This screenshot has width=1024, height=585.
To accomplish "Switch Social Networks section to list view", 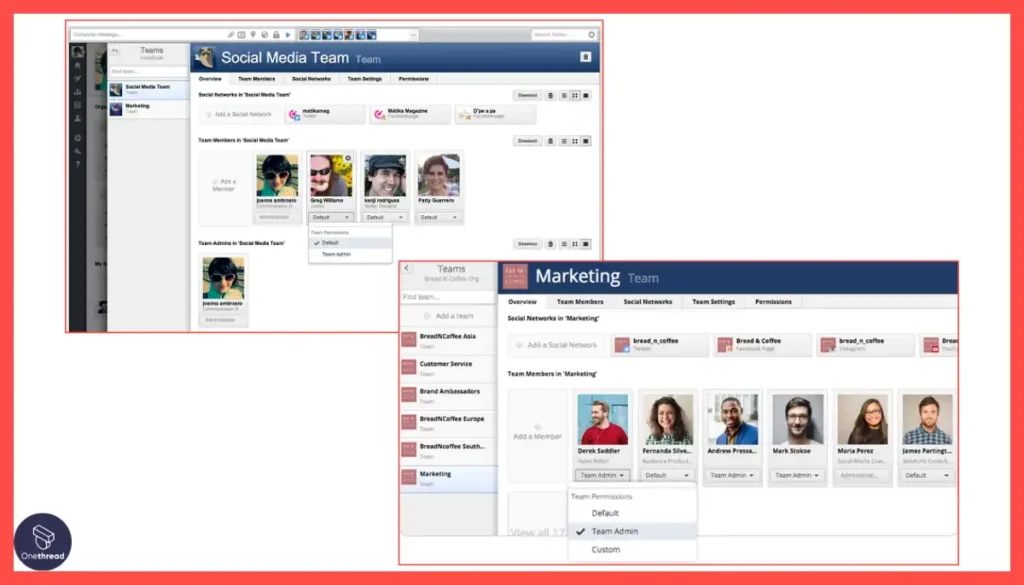I will [x=564, y=95].
